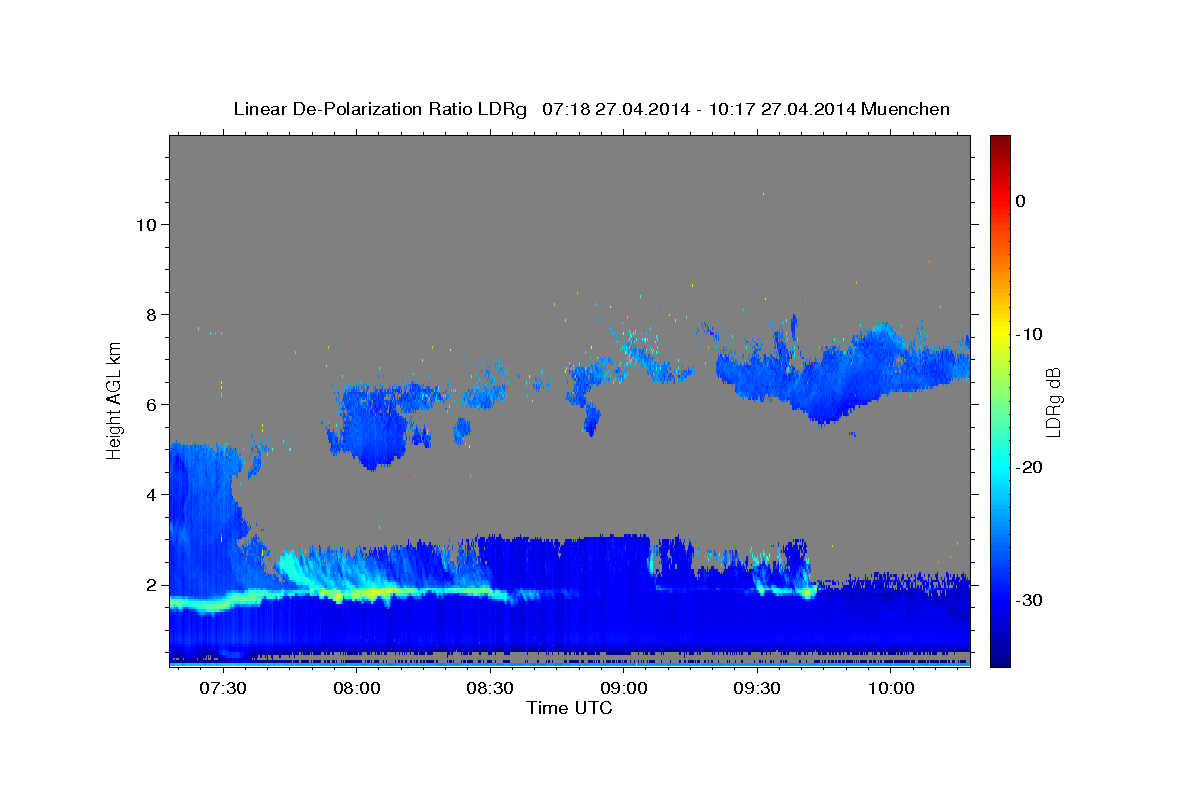
Task: Click the 'Muenchen' location in the title
Action: [905, 109]
